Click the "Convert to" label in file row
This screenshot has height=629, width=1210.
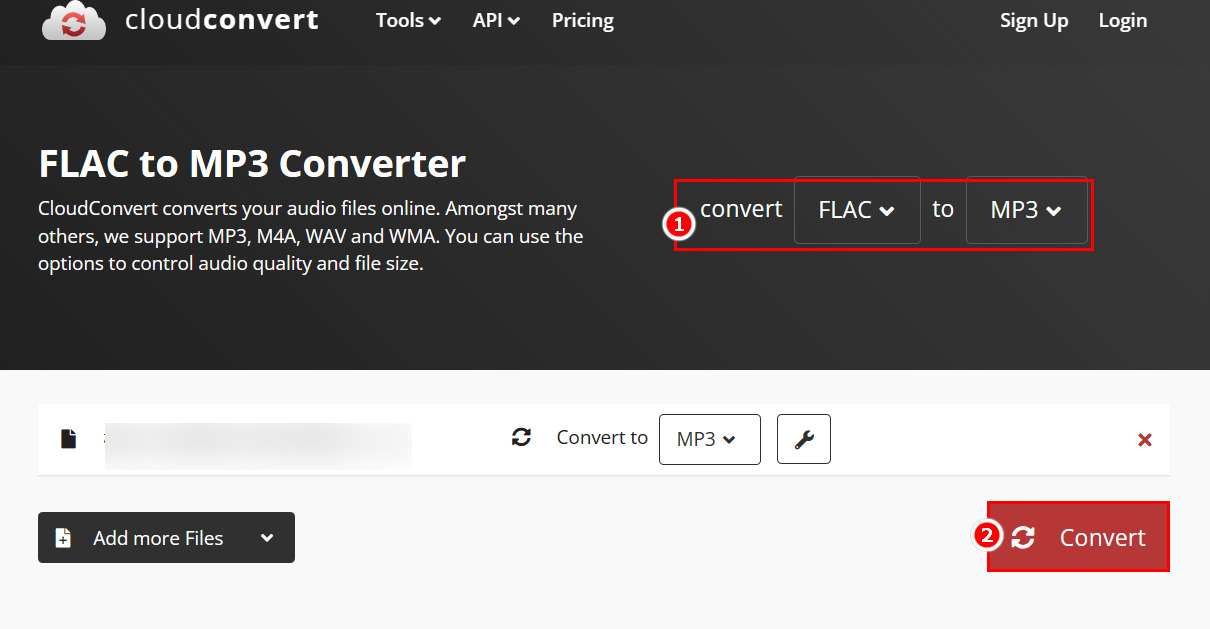tap(602, 438)
